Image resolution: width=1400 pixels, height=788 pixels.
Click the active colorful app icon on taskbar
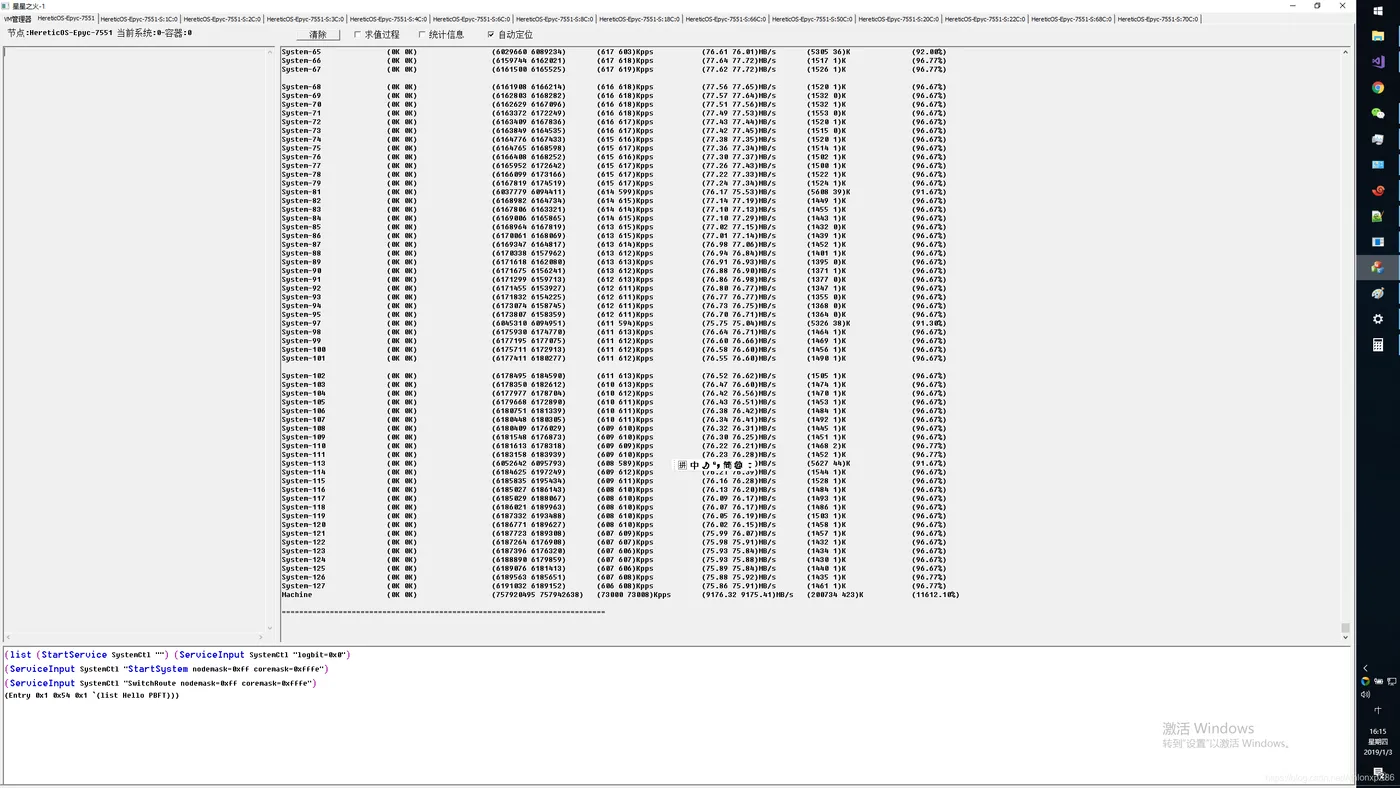tap(1378, 267)
